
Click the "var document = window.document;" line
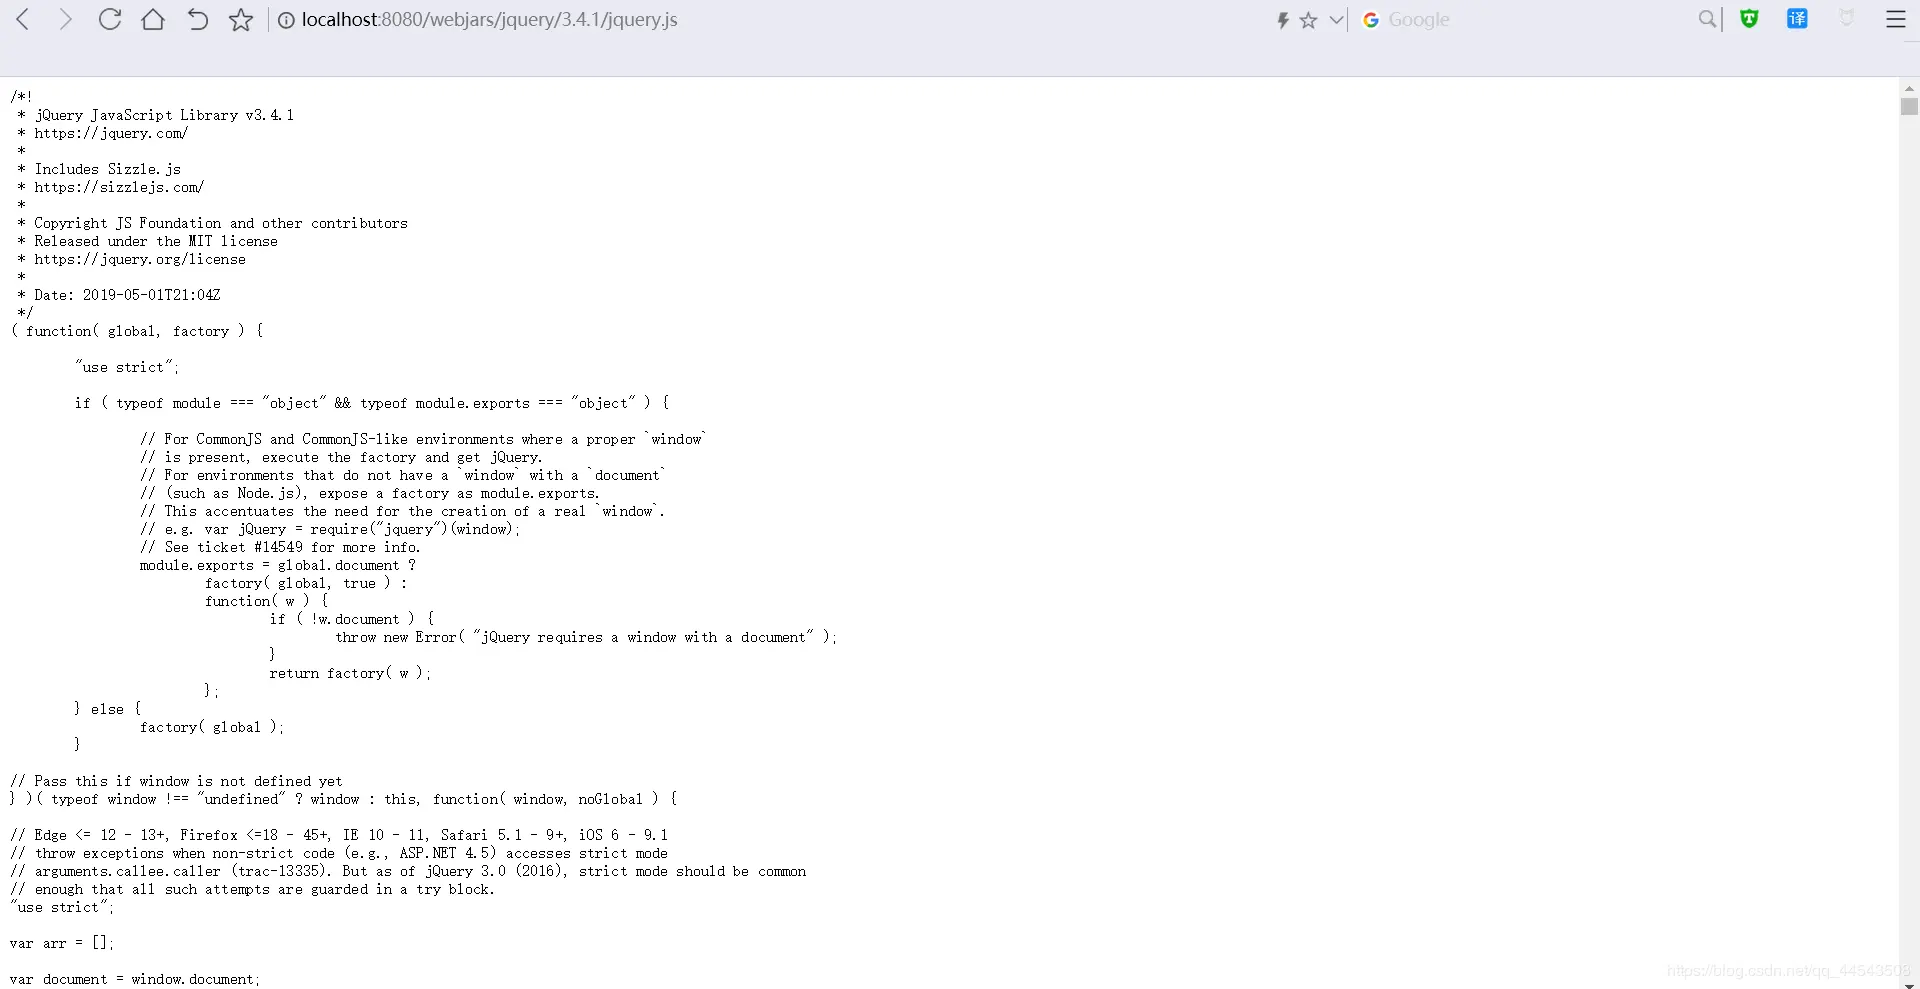(x=135, y=979)
